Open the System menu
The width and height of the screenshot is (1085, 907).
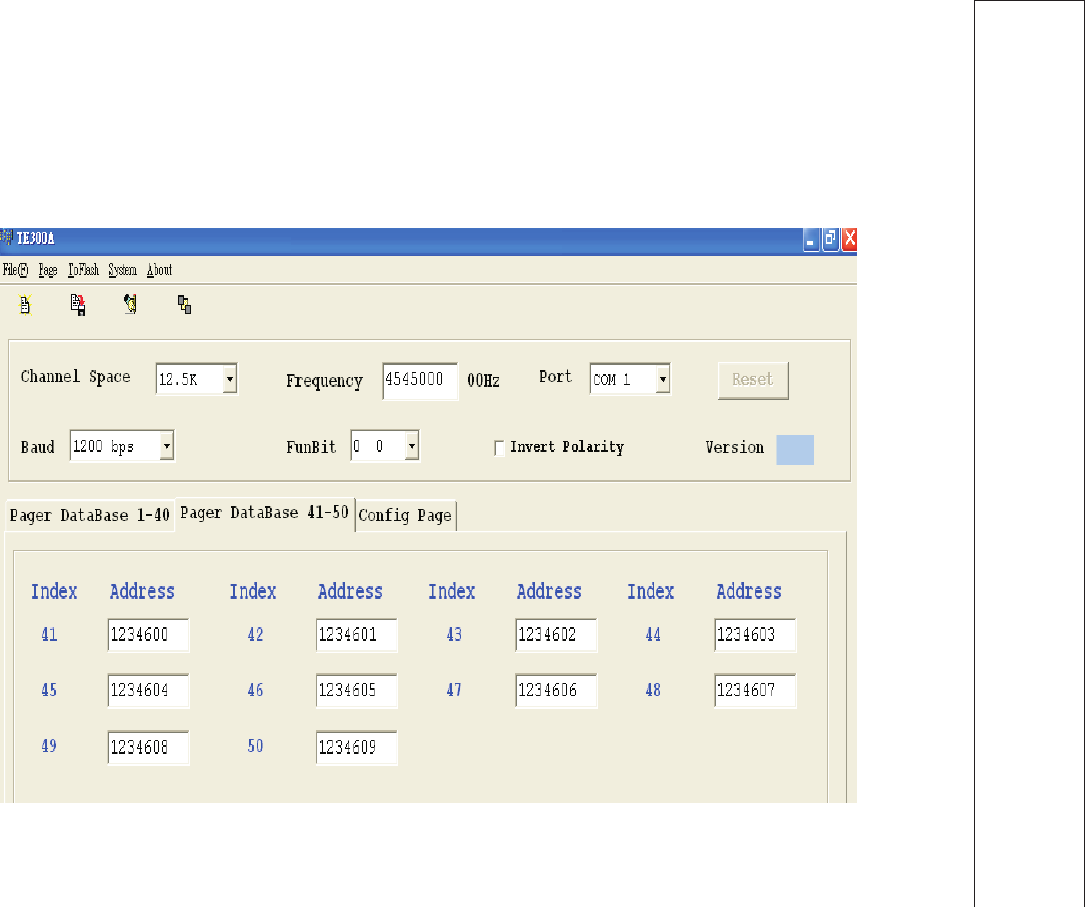coord(122,270)
